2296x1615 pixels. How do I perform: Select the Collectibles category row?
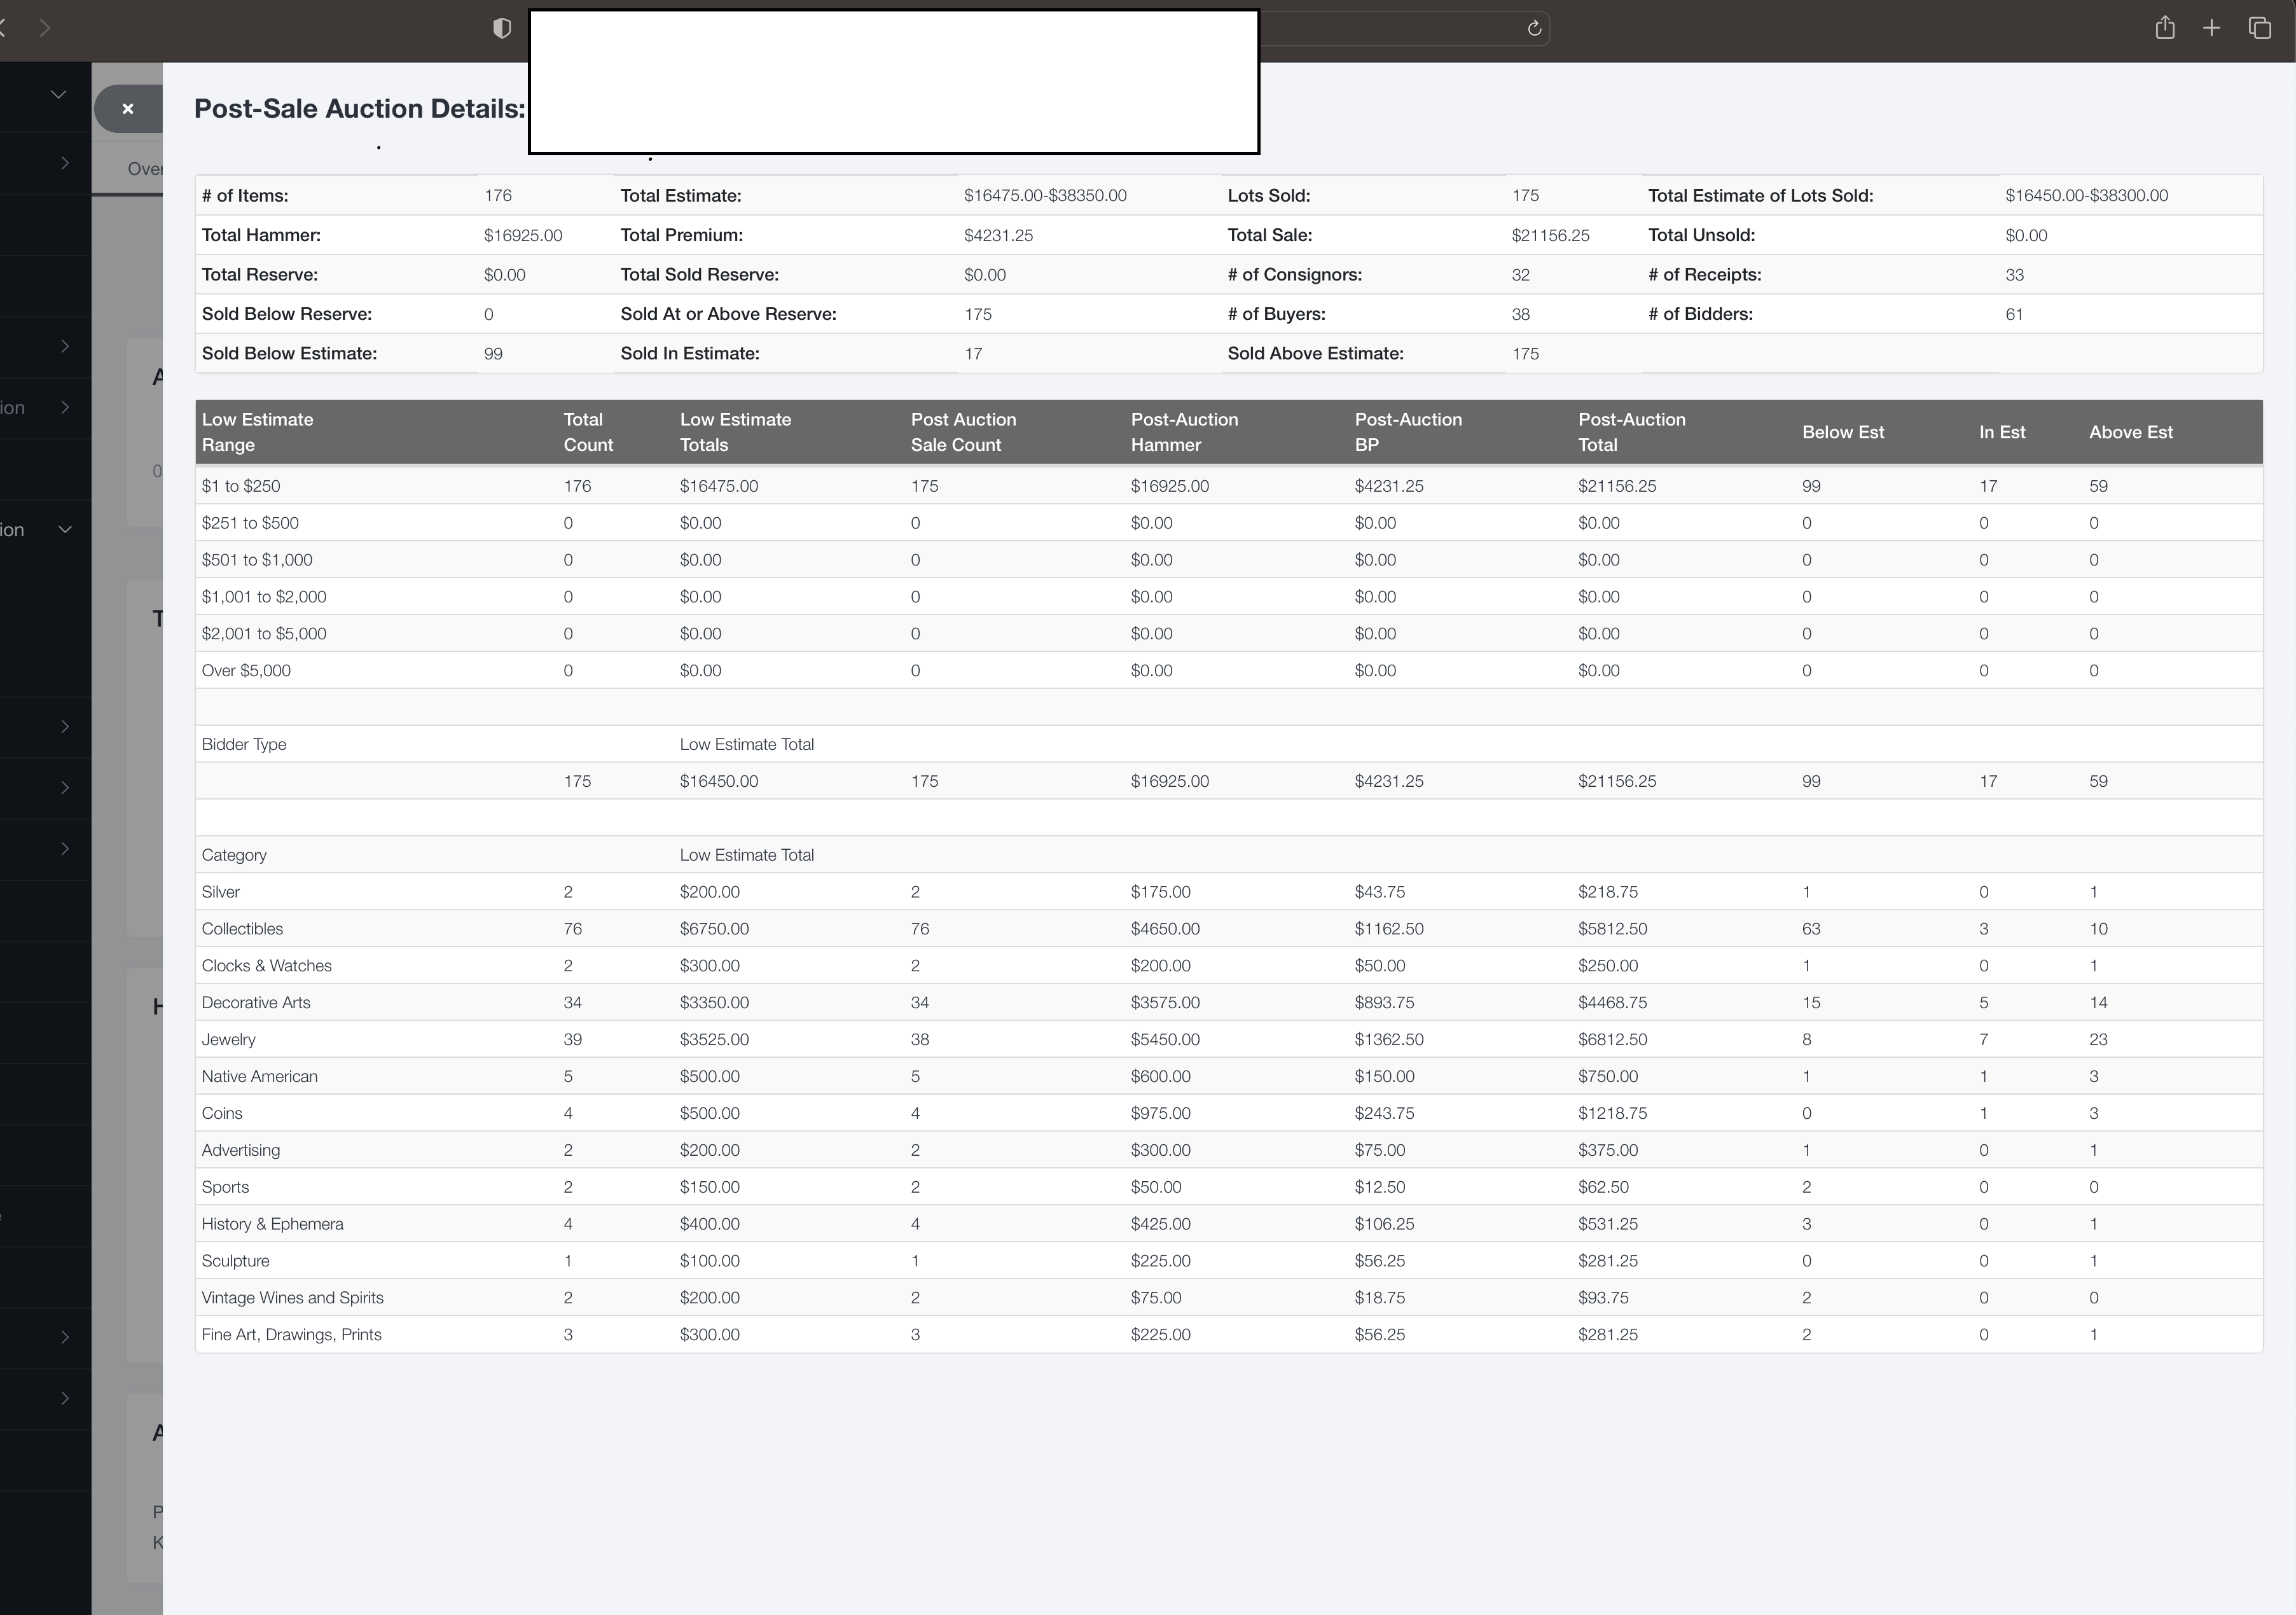click(242, 929)
